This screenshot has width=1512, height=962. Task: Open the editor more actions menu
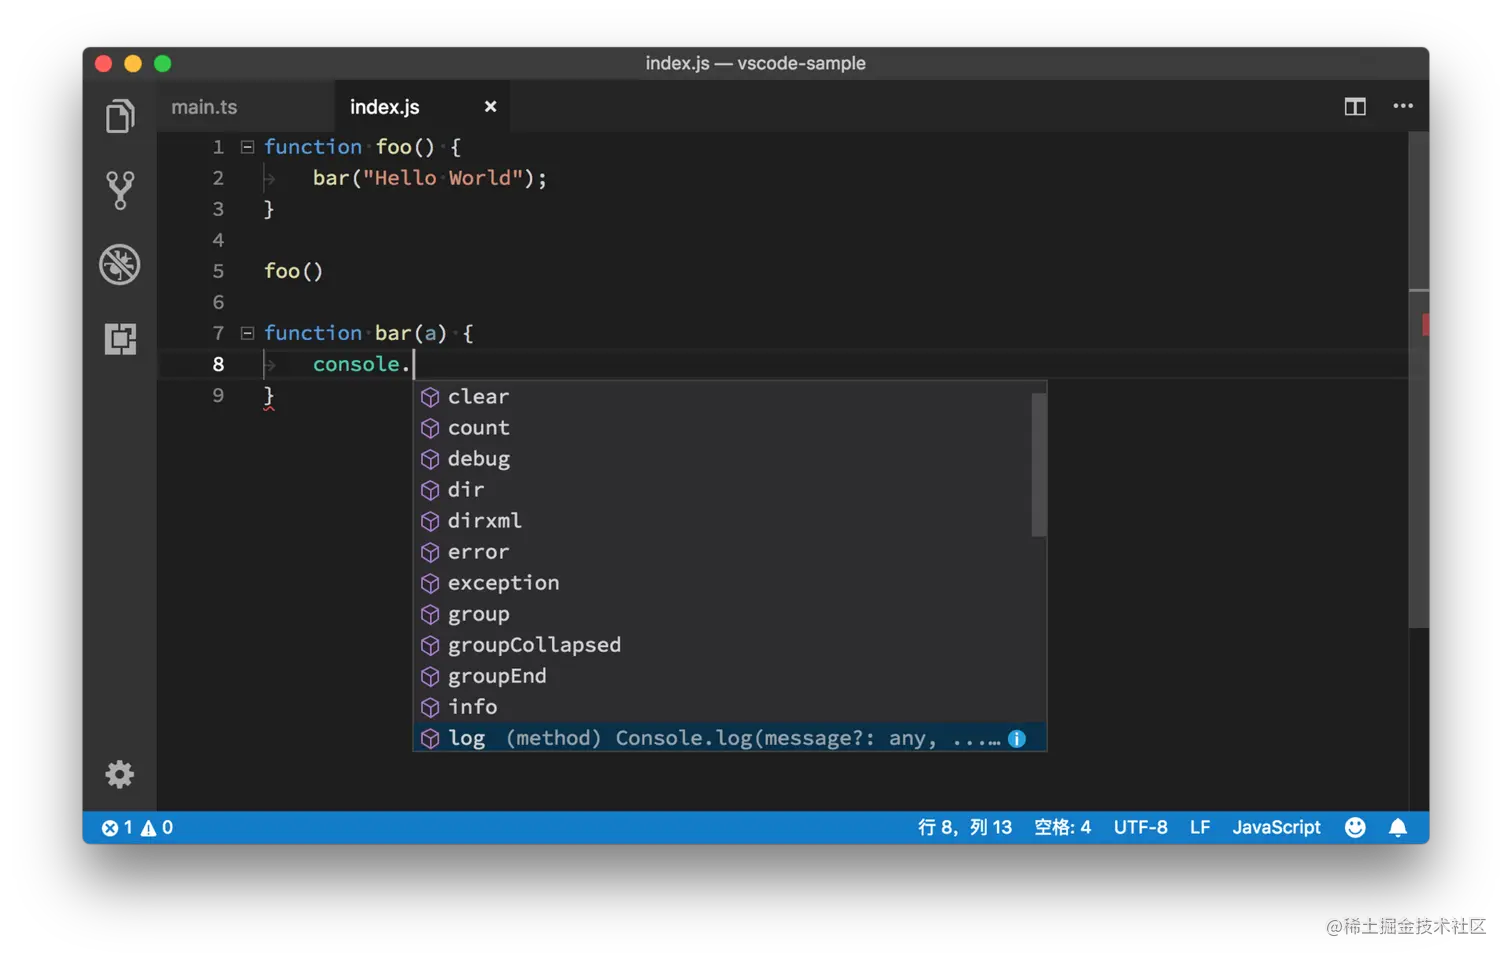1403,106
